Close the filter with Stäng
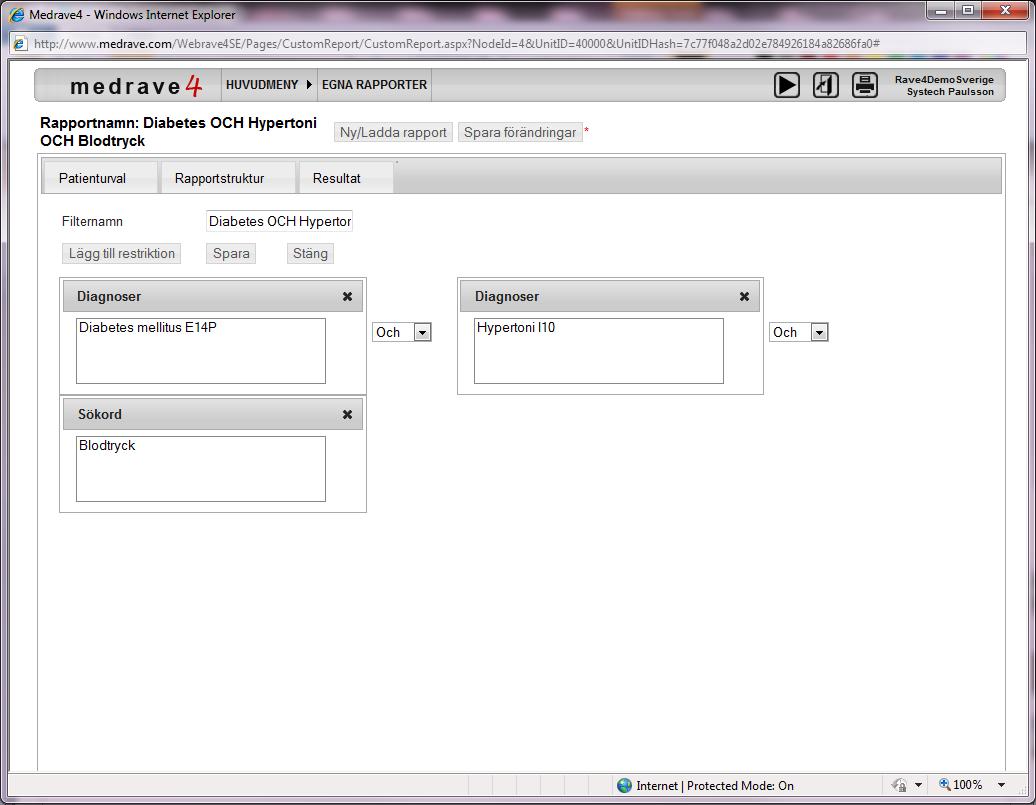The width and height of the screenshot is (1036, 805). pyautogui.click(x=310, y=253)
